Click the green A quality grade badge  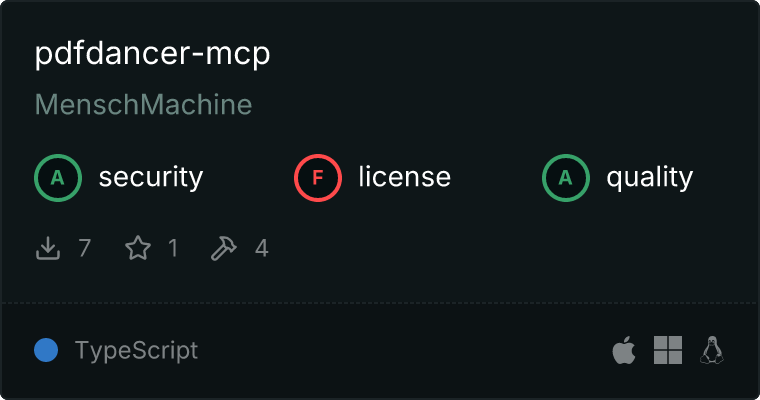pos(566,178)
